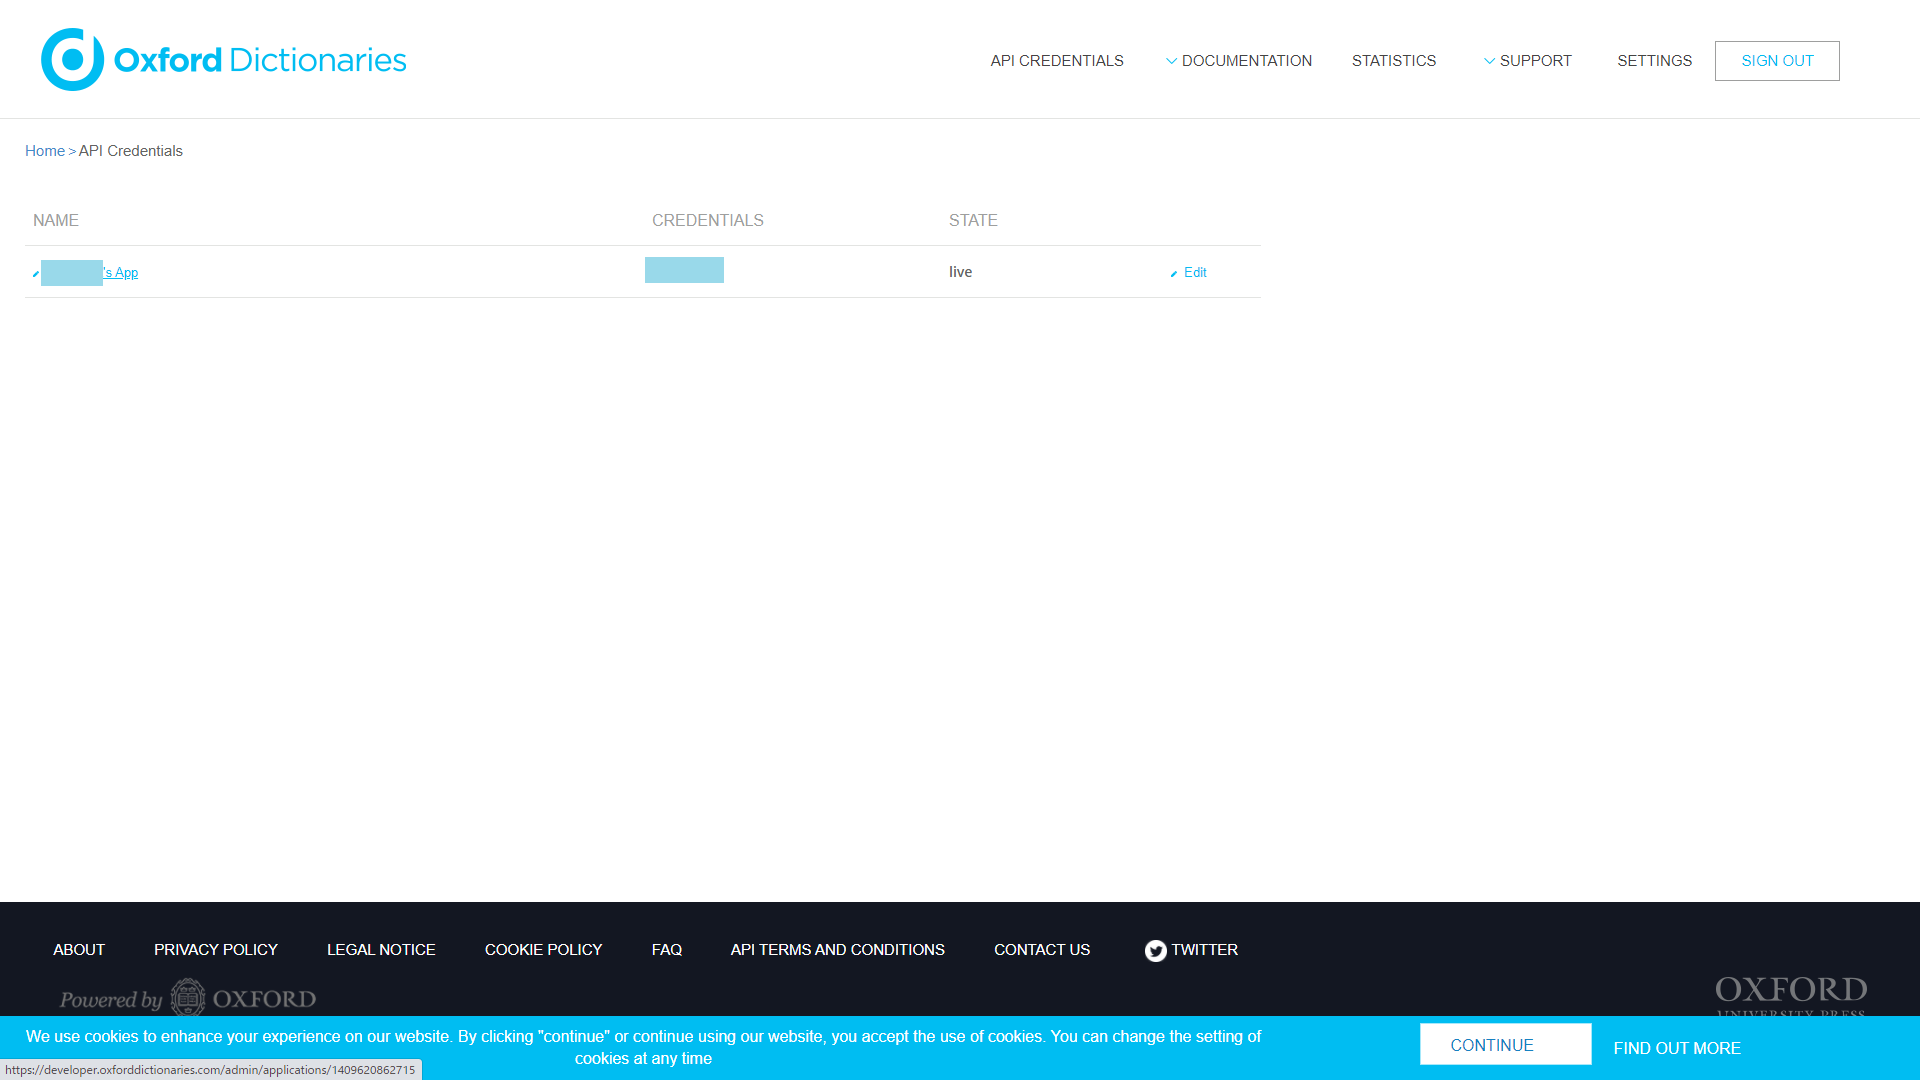Click the Powered by Oxford crest logo
This screenshot has height=1080, width=1920.
(x=188, y=998)
